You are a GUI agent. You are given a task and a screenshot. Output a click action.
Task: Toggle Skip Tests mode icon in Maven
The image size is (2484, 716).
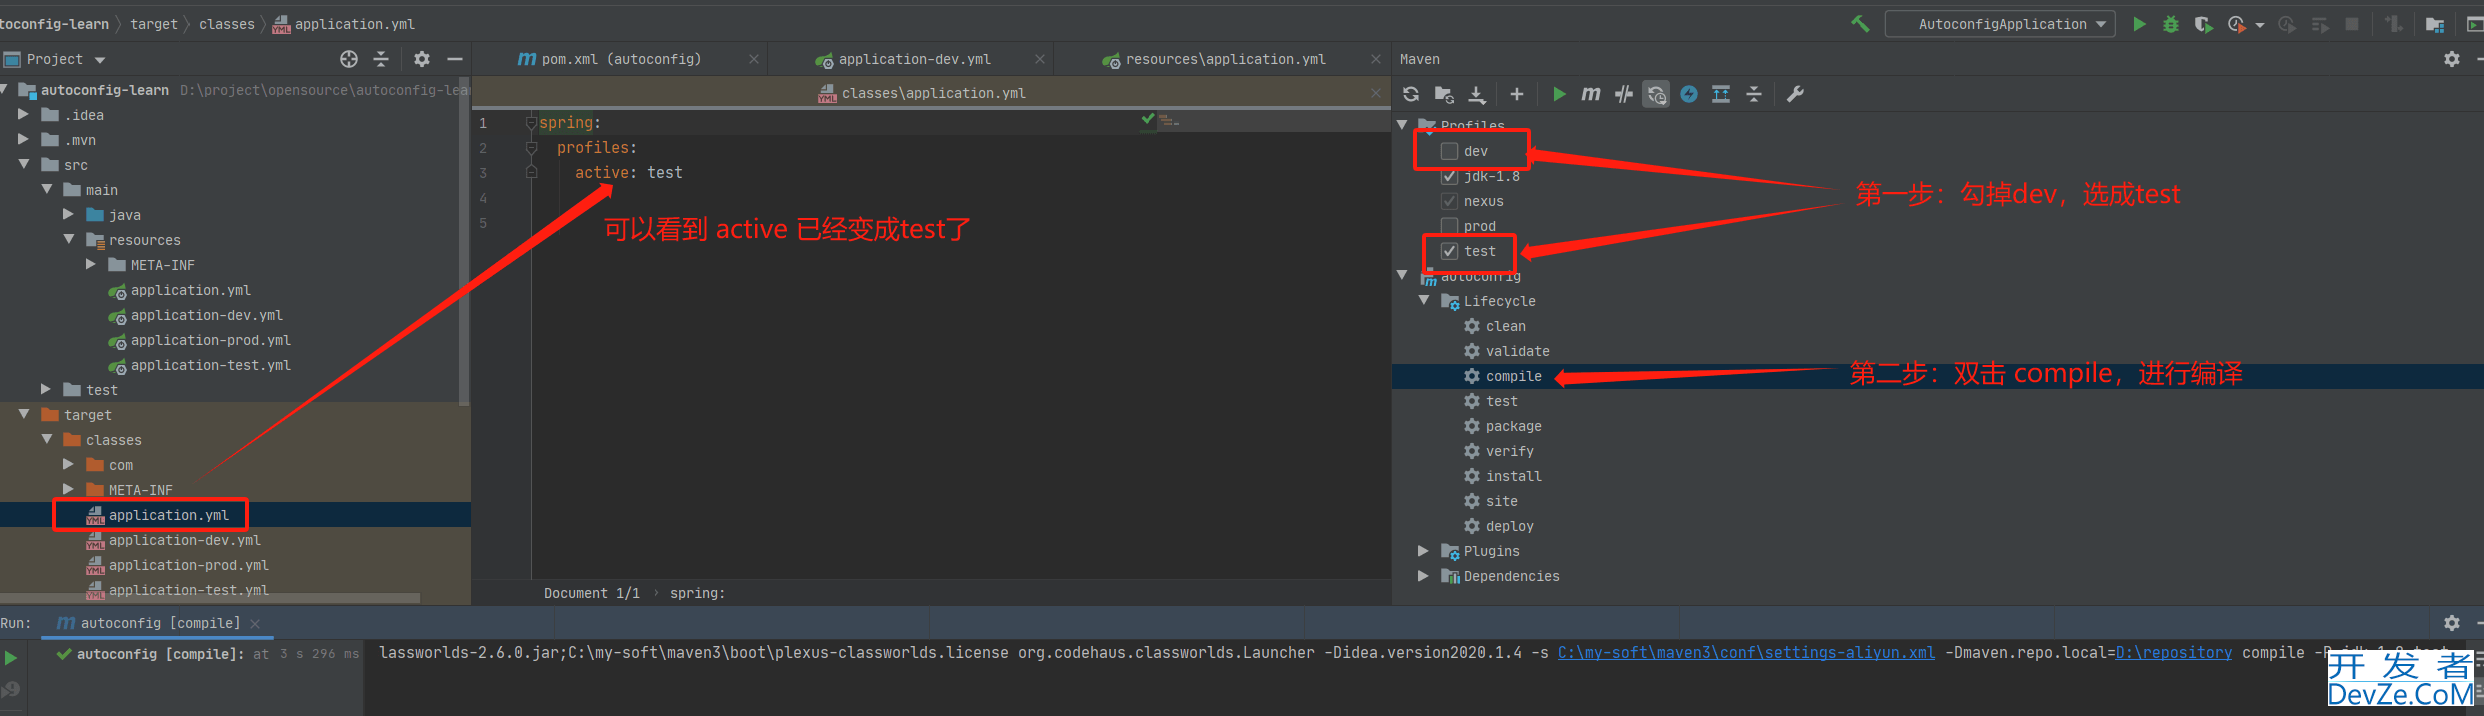[x=1689, y=94]
